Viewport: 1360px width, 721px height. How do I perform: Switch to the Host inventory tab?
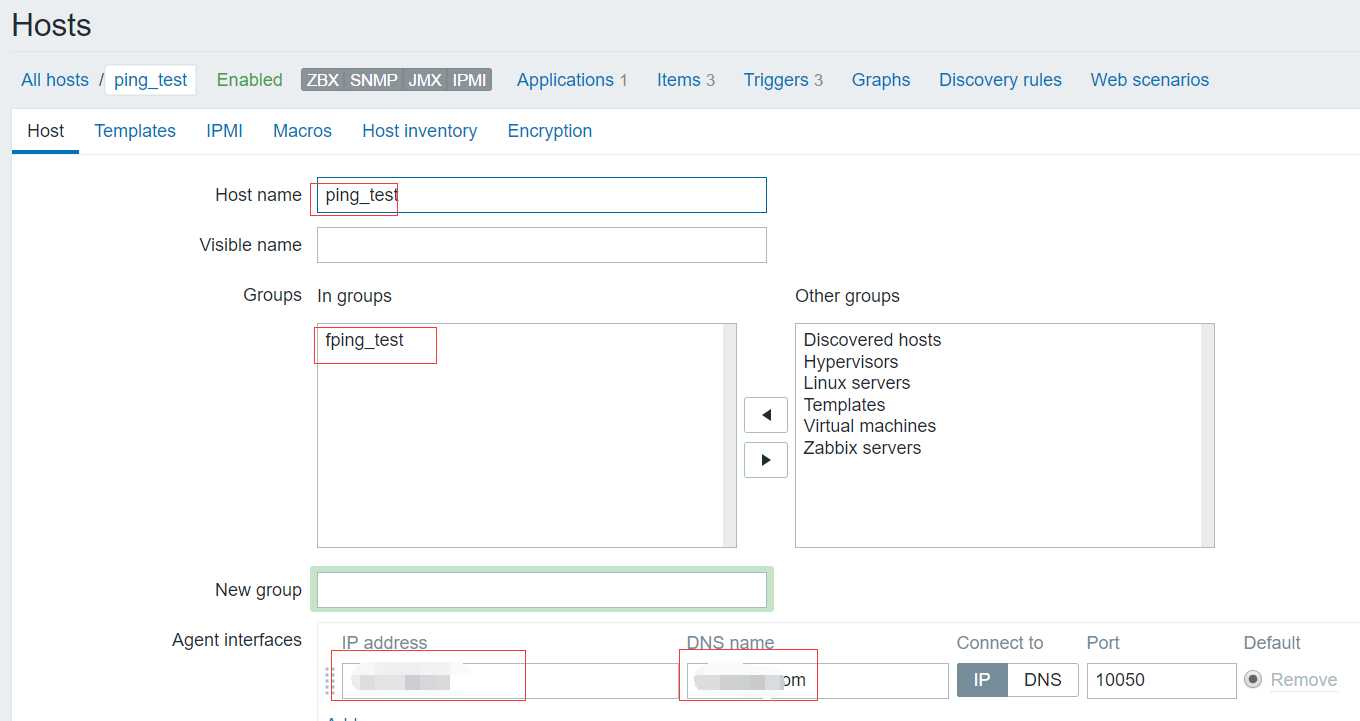420,131
